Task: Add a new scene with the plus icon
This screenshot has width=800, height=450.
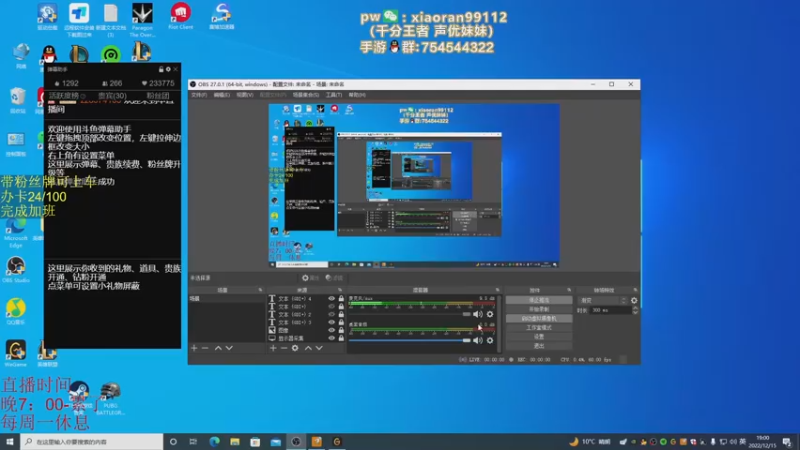Action: pyautogui.click(x=194, y=348)
